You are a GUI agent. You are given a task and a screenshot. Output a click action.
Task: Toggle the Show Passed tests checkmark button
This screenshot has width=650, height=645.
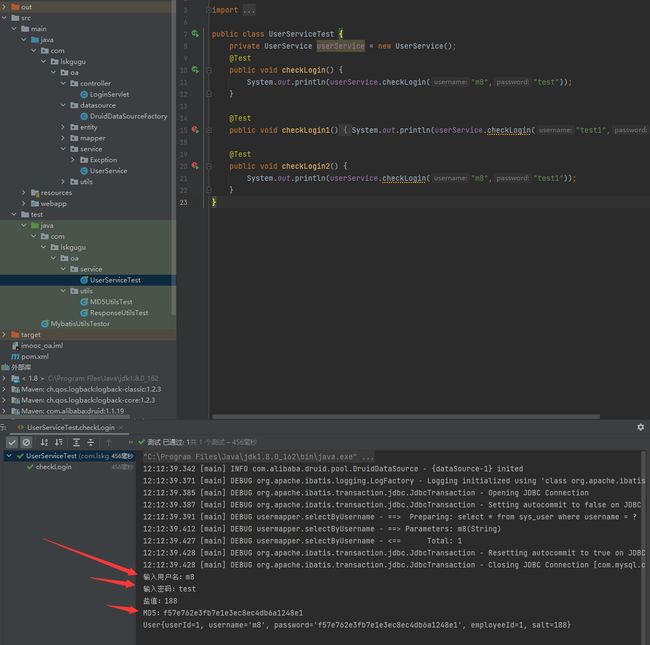point(12,442)
